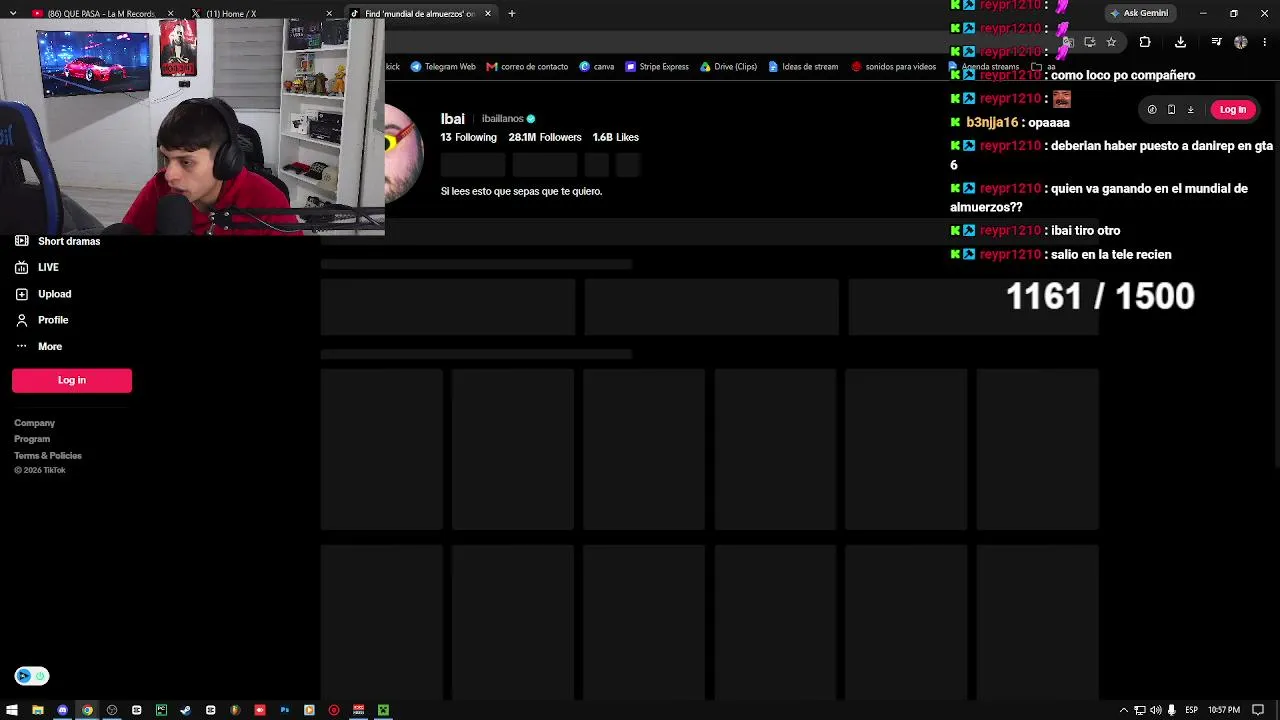The width and height of the screenshot is (1280, 720).
Task: Open the Stripe Express bookmark
Action: click(657, 67)
